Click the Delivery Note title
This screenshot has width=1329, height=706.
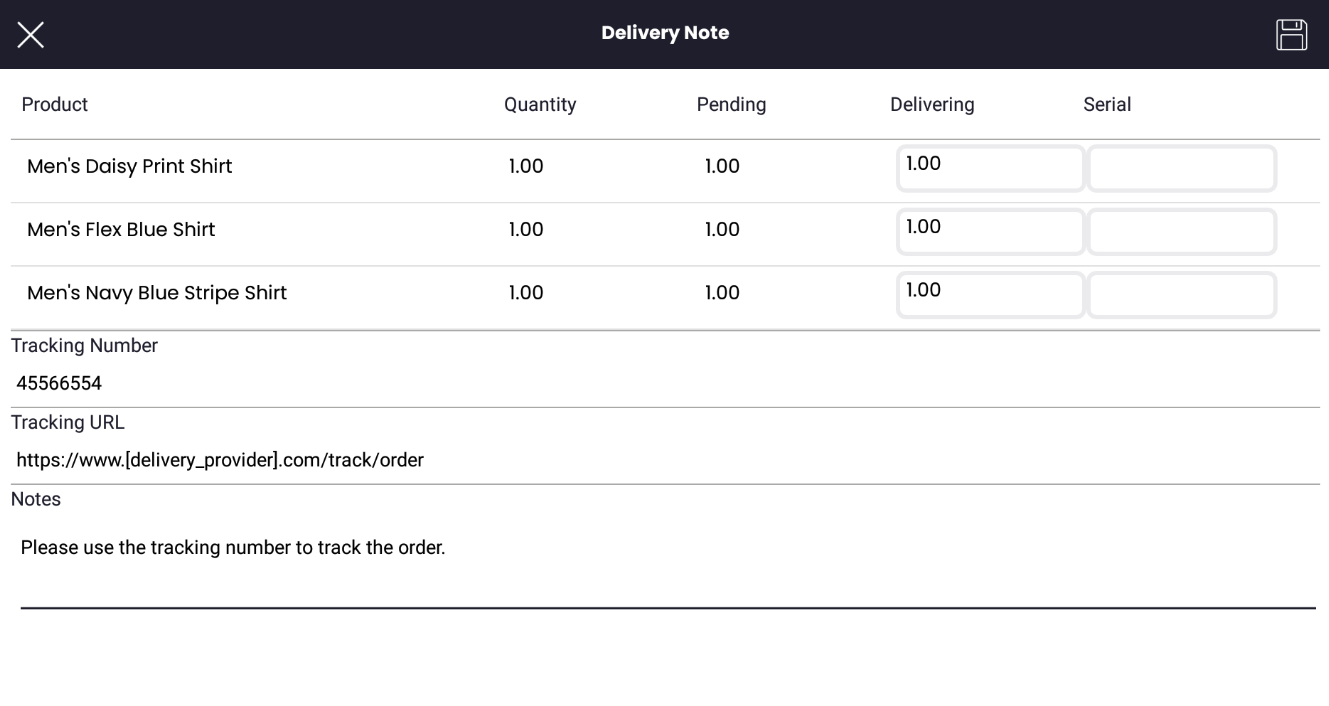(x=665, y=32)
